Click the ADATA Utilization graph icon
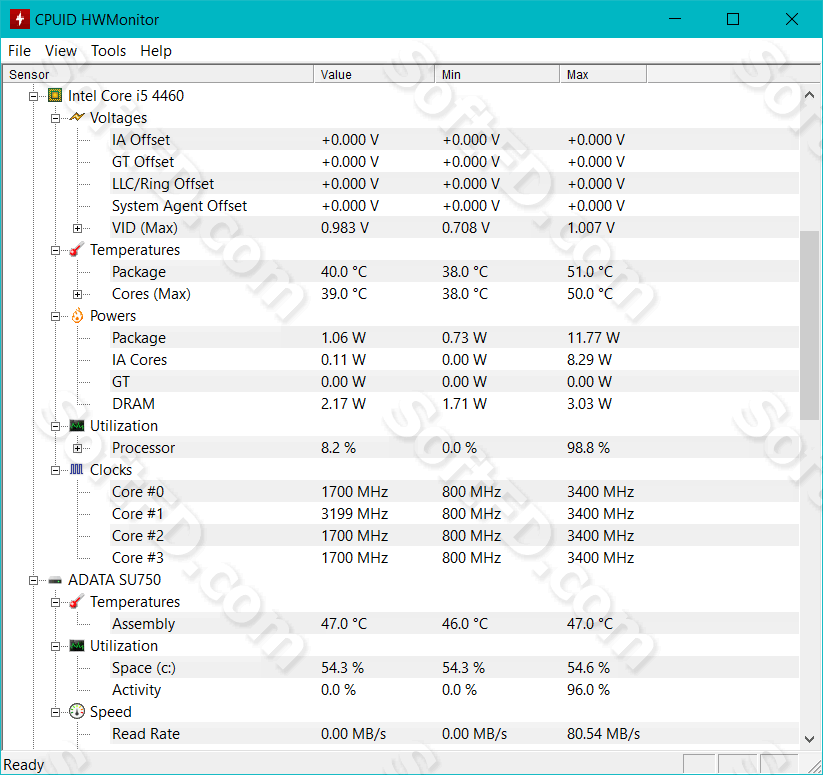The width and height of the screenshot is (823, 775). point(77,645)
